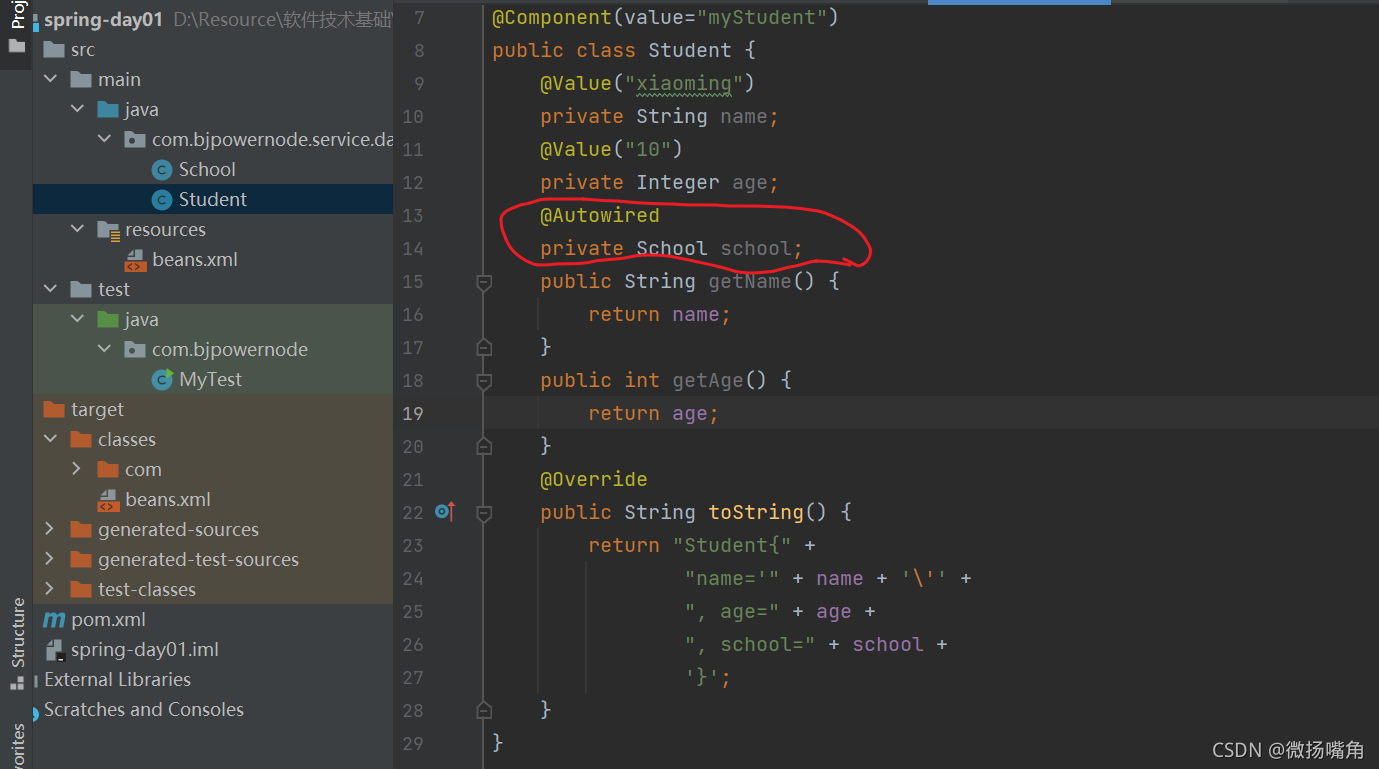Click the com.bjpowernode.service package icon
Screen dimensions: 1379x769
(135, 140)
